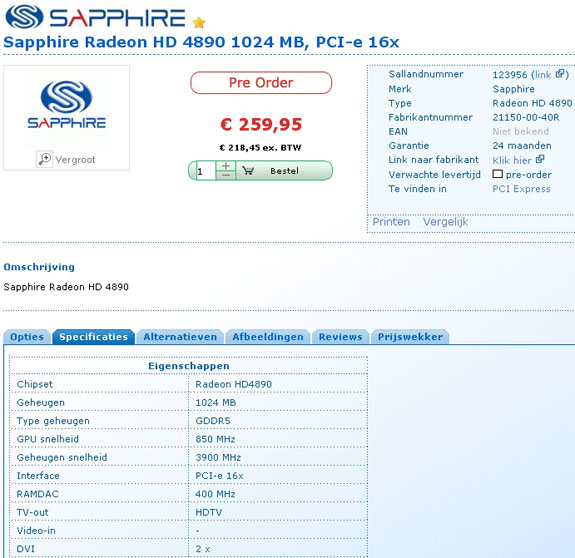The height and width of the screenshot is (558, 575).
Task: Click the magnifier Vergroot icon
Action: pyautogui.click(x=44, y=159)
